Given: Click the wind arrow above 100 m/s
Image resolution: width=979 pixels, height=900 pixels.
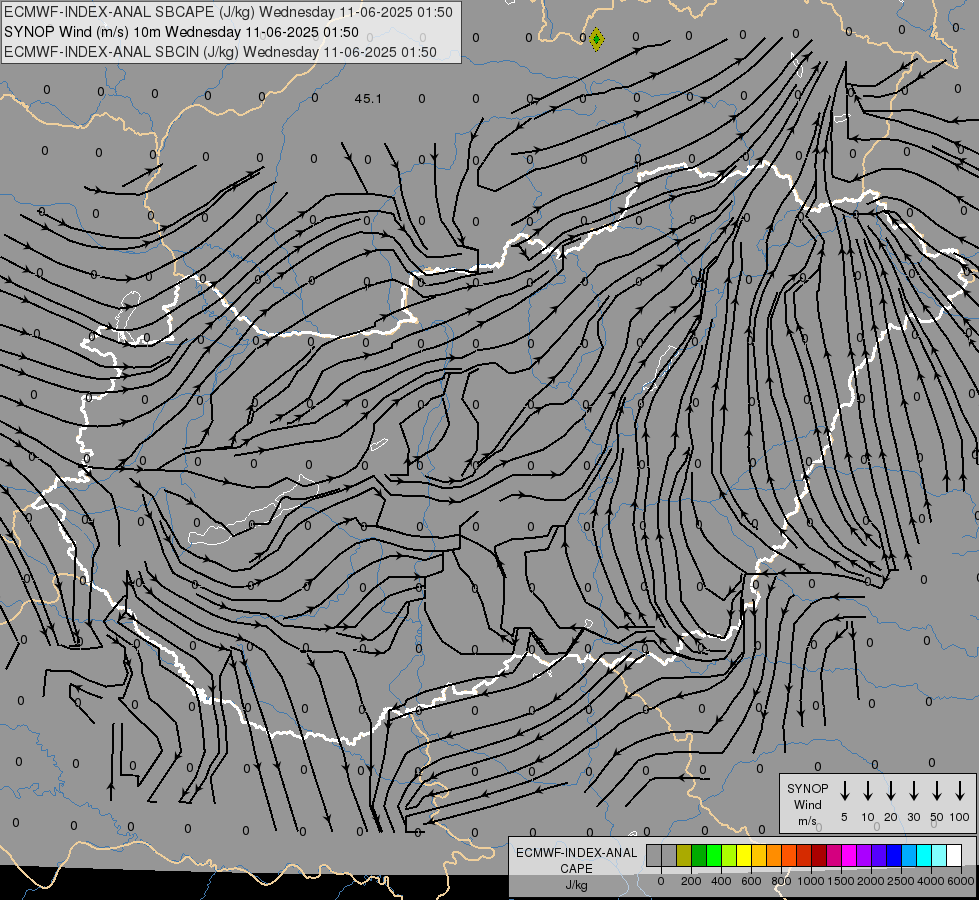Looking at the screenshot, I should [960, 791].
